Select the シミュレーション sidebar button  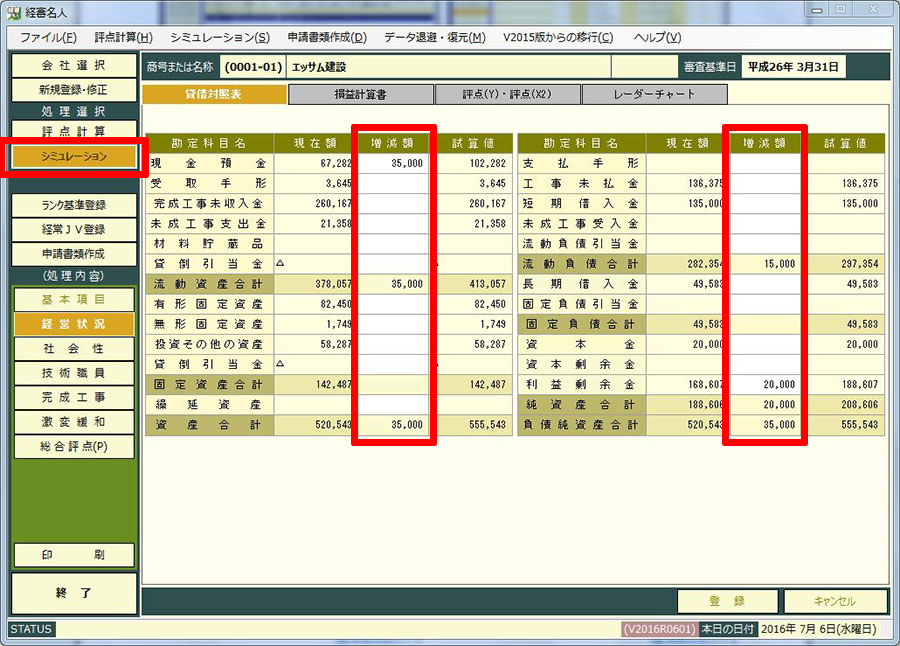pyautogui.click(x=73, y=156)
